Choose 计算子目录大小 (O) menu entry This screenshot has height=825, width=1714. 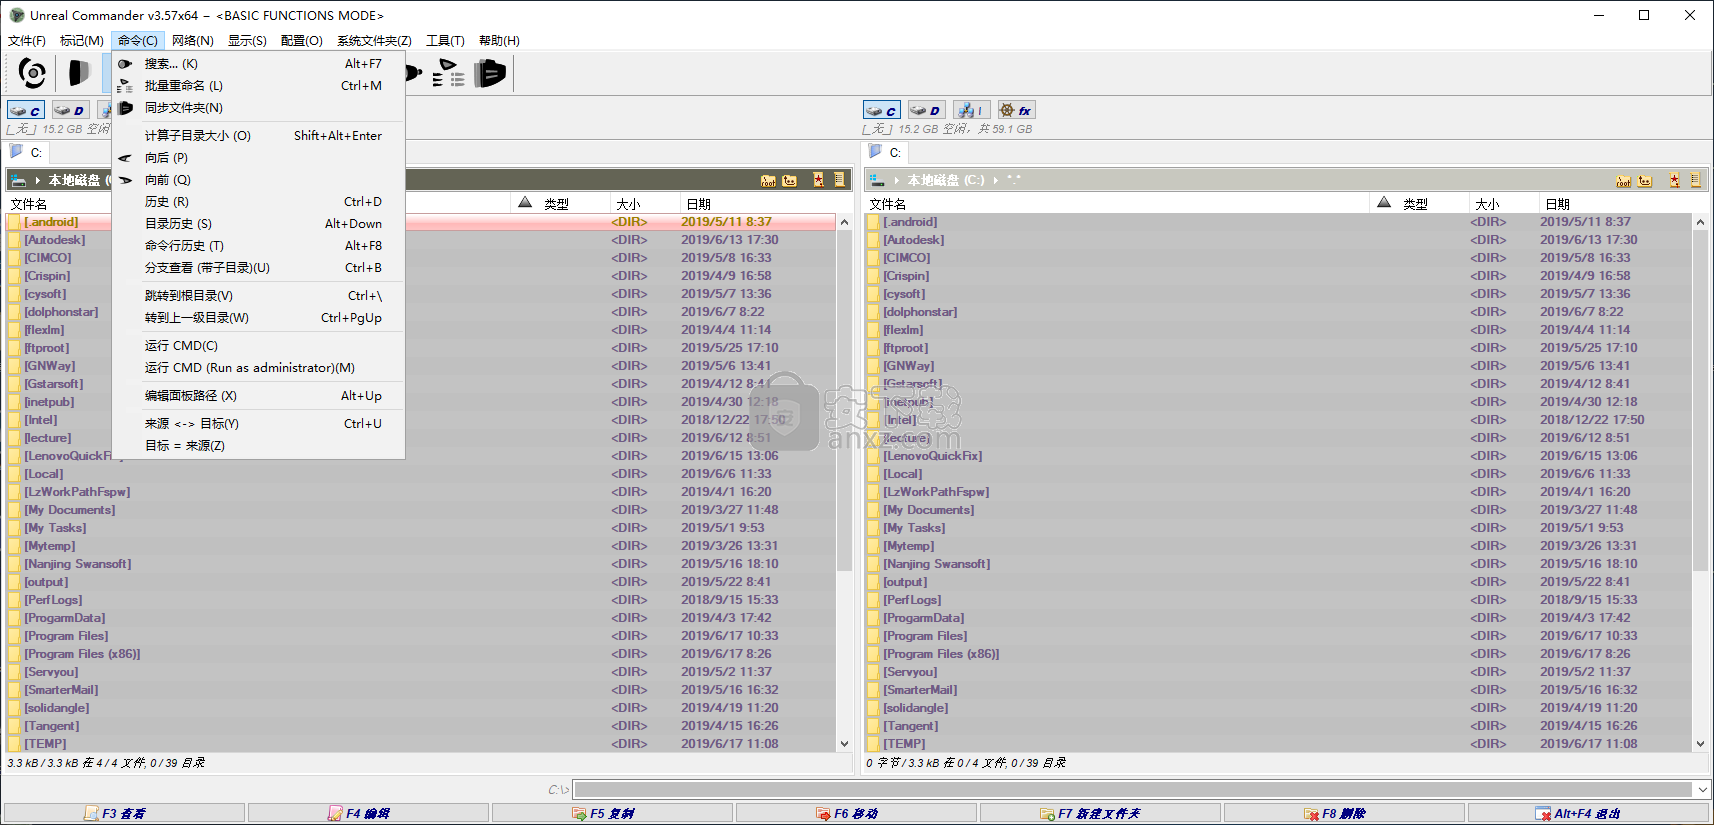point(258,136)
